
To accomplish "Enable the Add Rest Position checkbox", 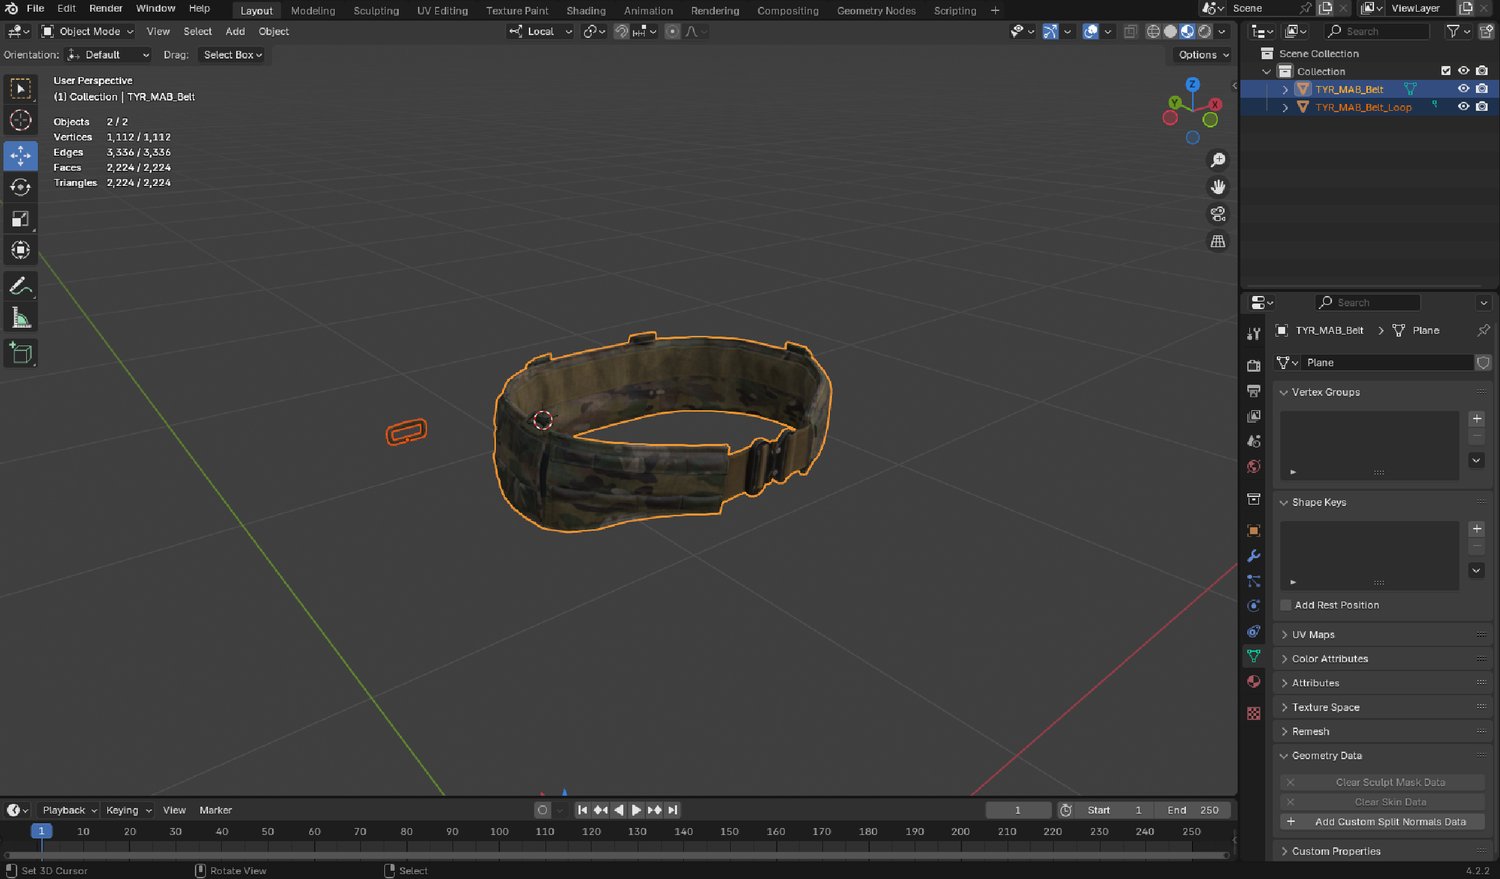I will pyautogui.click(x=1286, y=605).
